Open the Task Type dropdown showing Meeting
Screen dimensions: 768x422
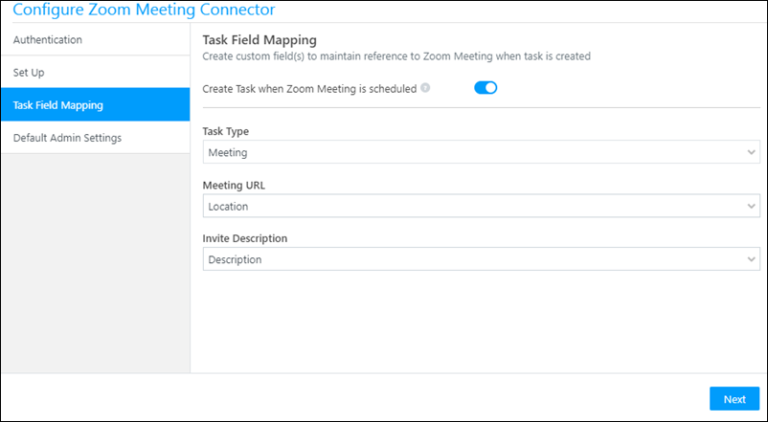(480, 153)
